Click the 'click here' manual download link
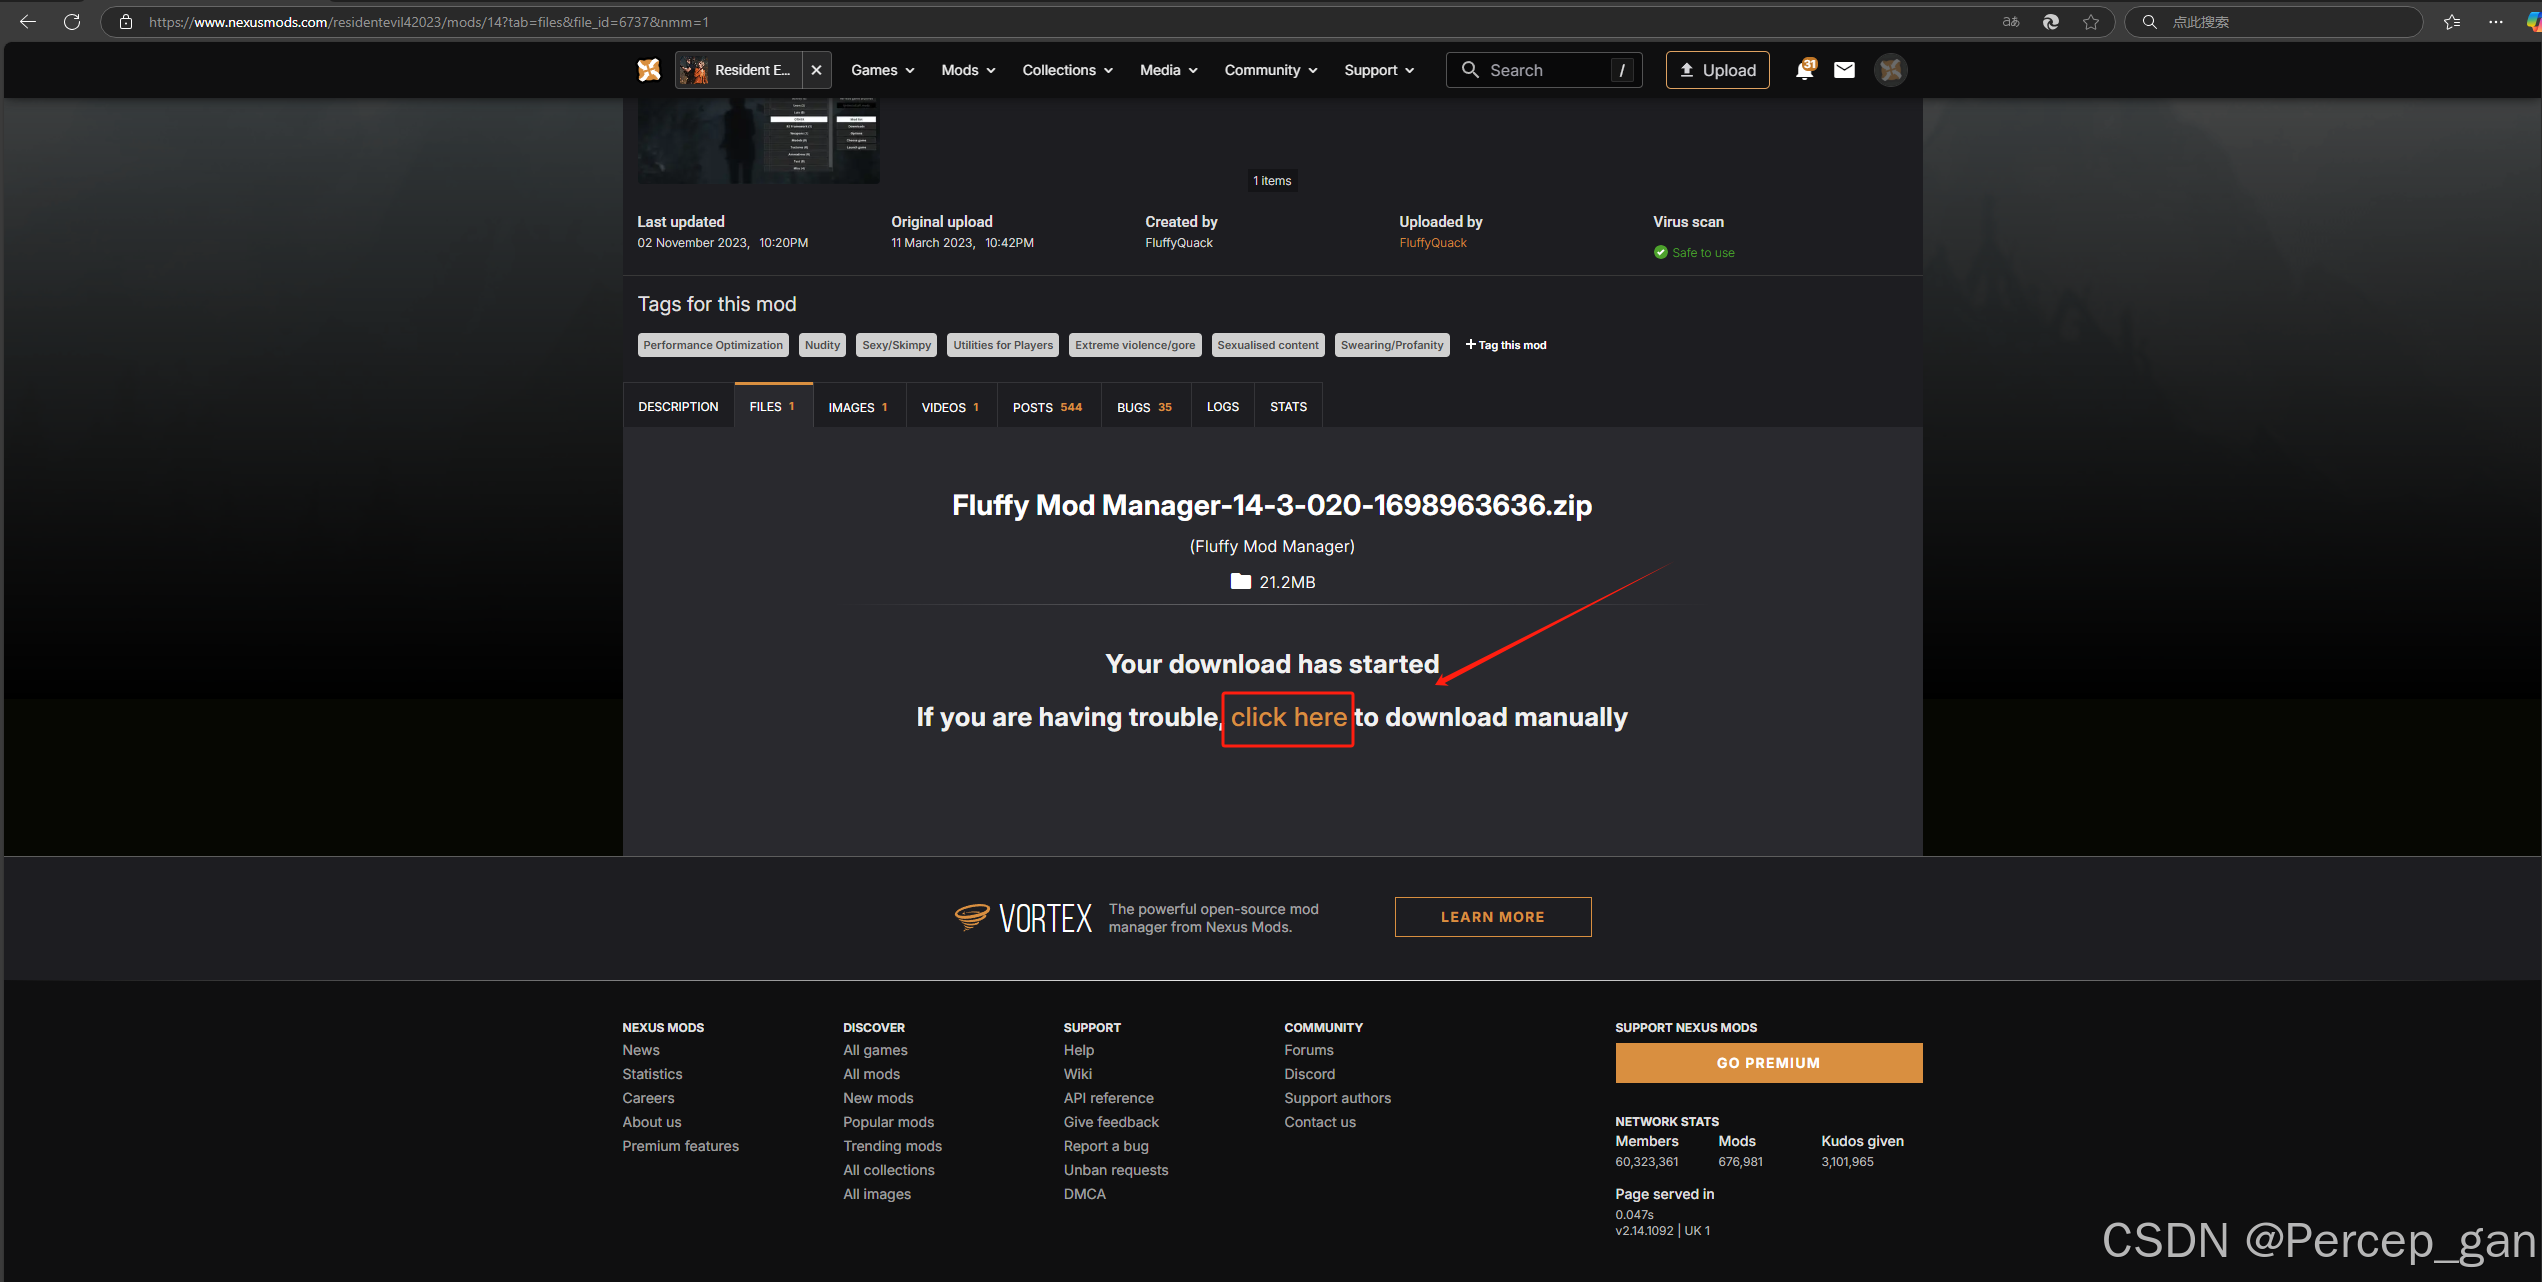This screenshot has height=1282, width=2542. click(1288, 718)
